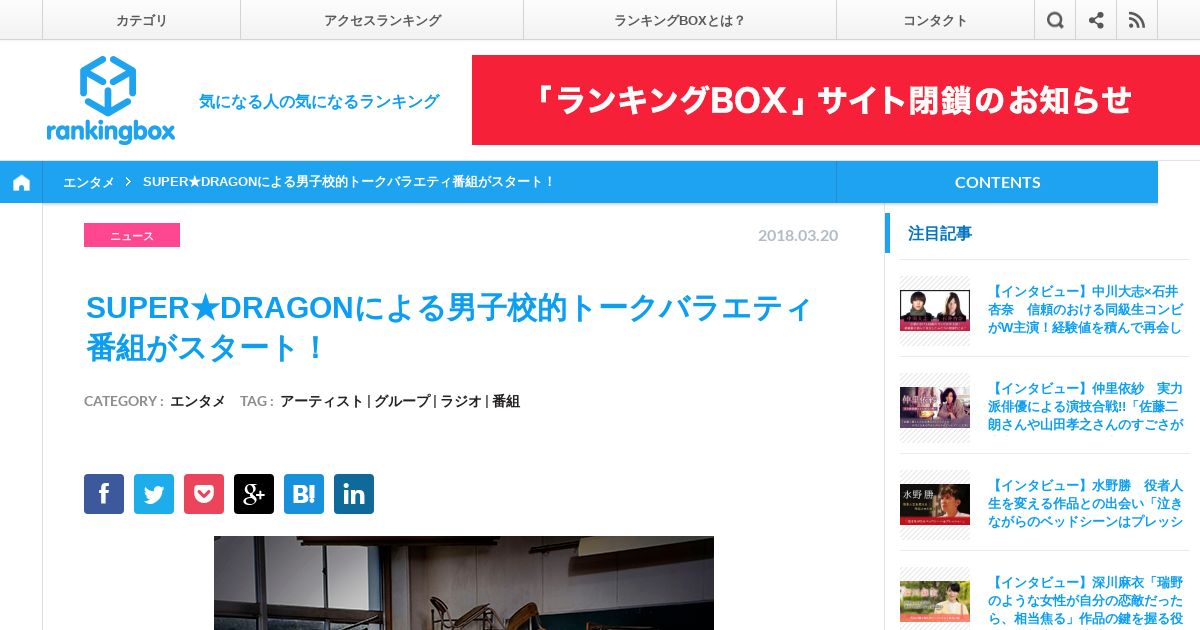Open the アーティスト tag
Viewport: 1200px width, 630px height.
pos(321,401)
